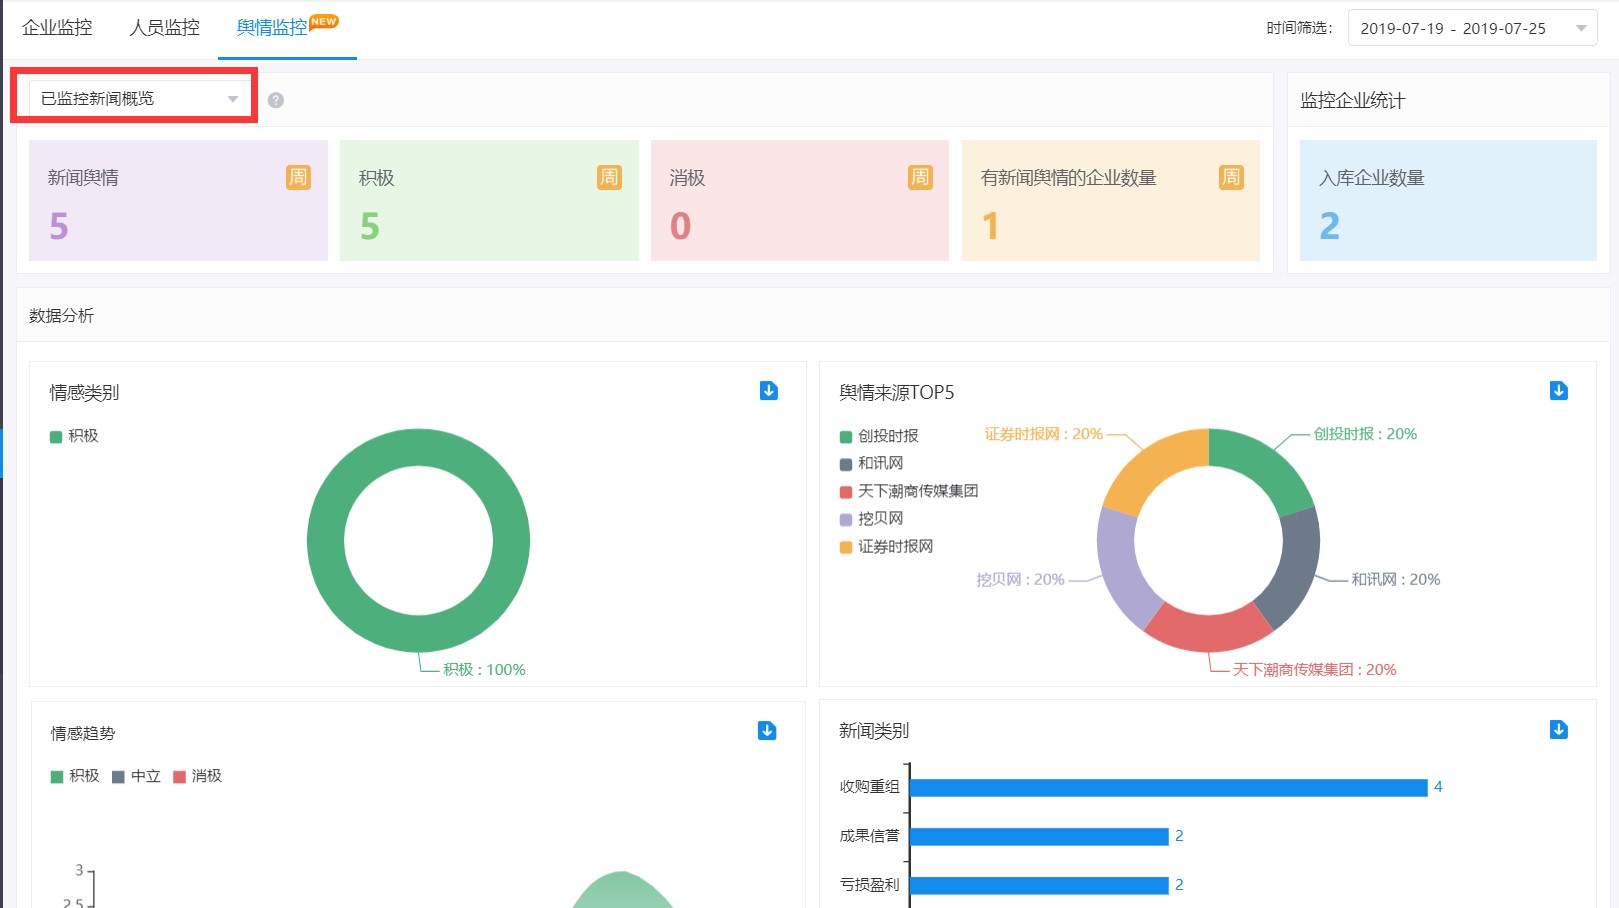
Task: Select the 舆情监控 tab
Action: tap(287, 28)
